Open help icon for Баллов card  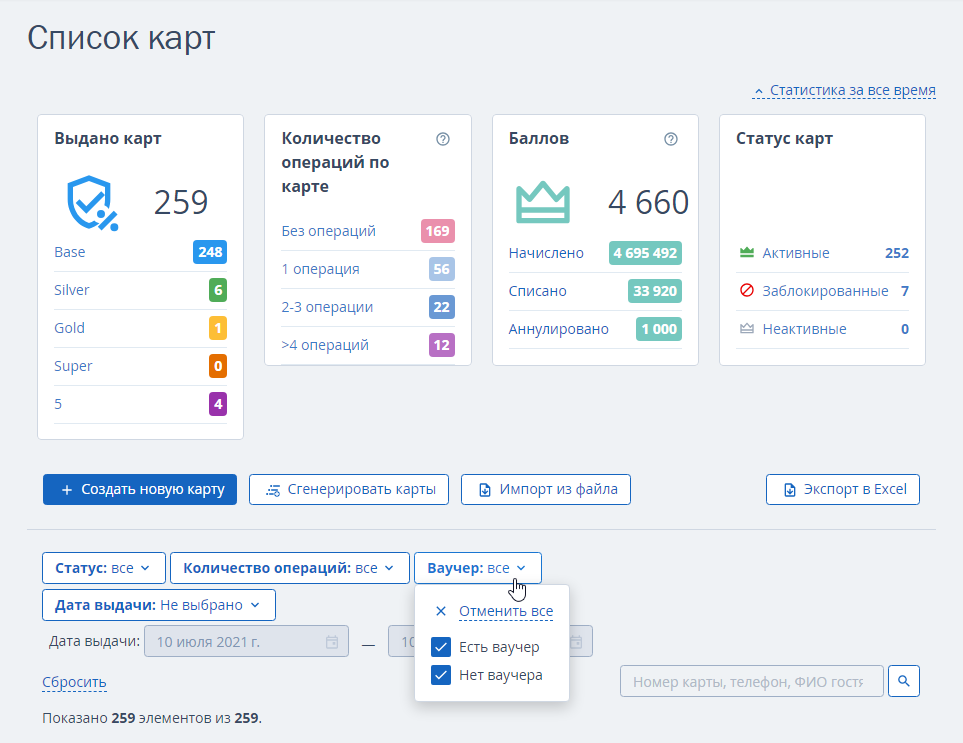click(x=671, y=139)
